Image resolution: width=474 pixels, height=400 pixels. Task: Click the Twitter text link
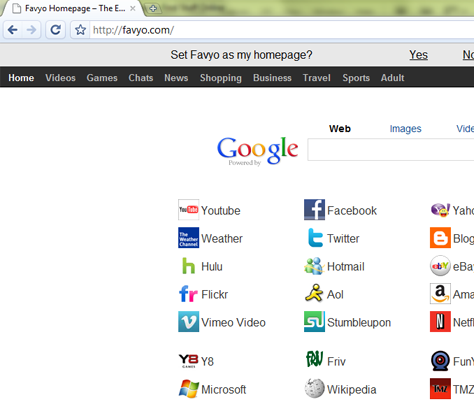tap(343, 239)
